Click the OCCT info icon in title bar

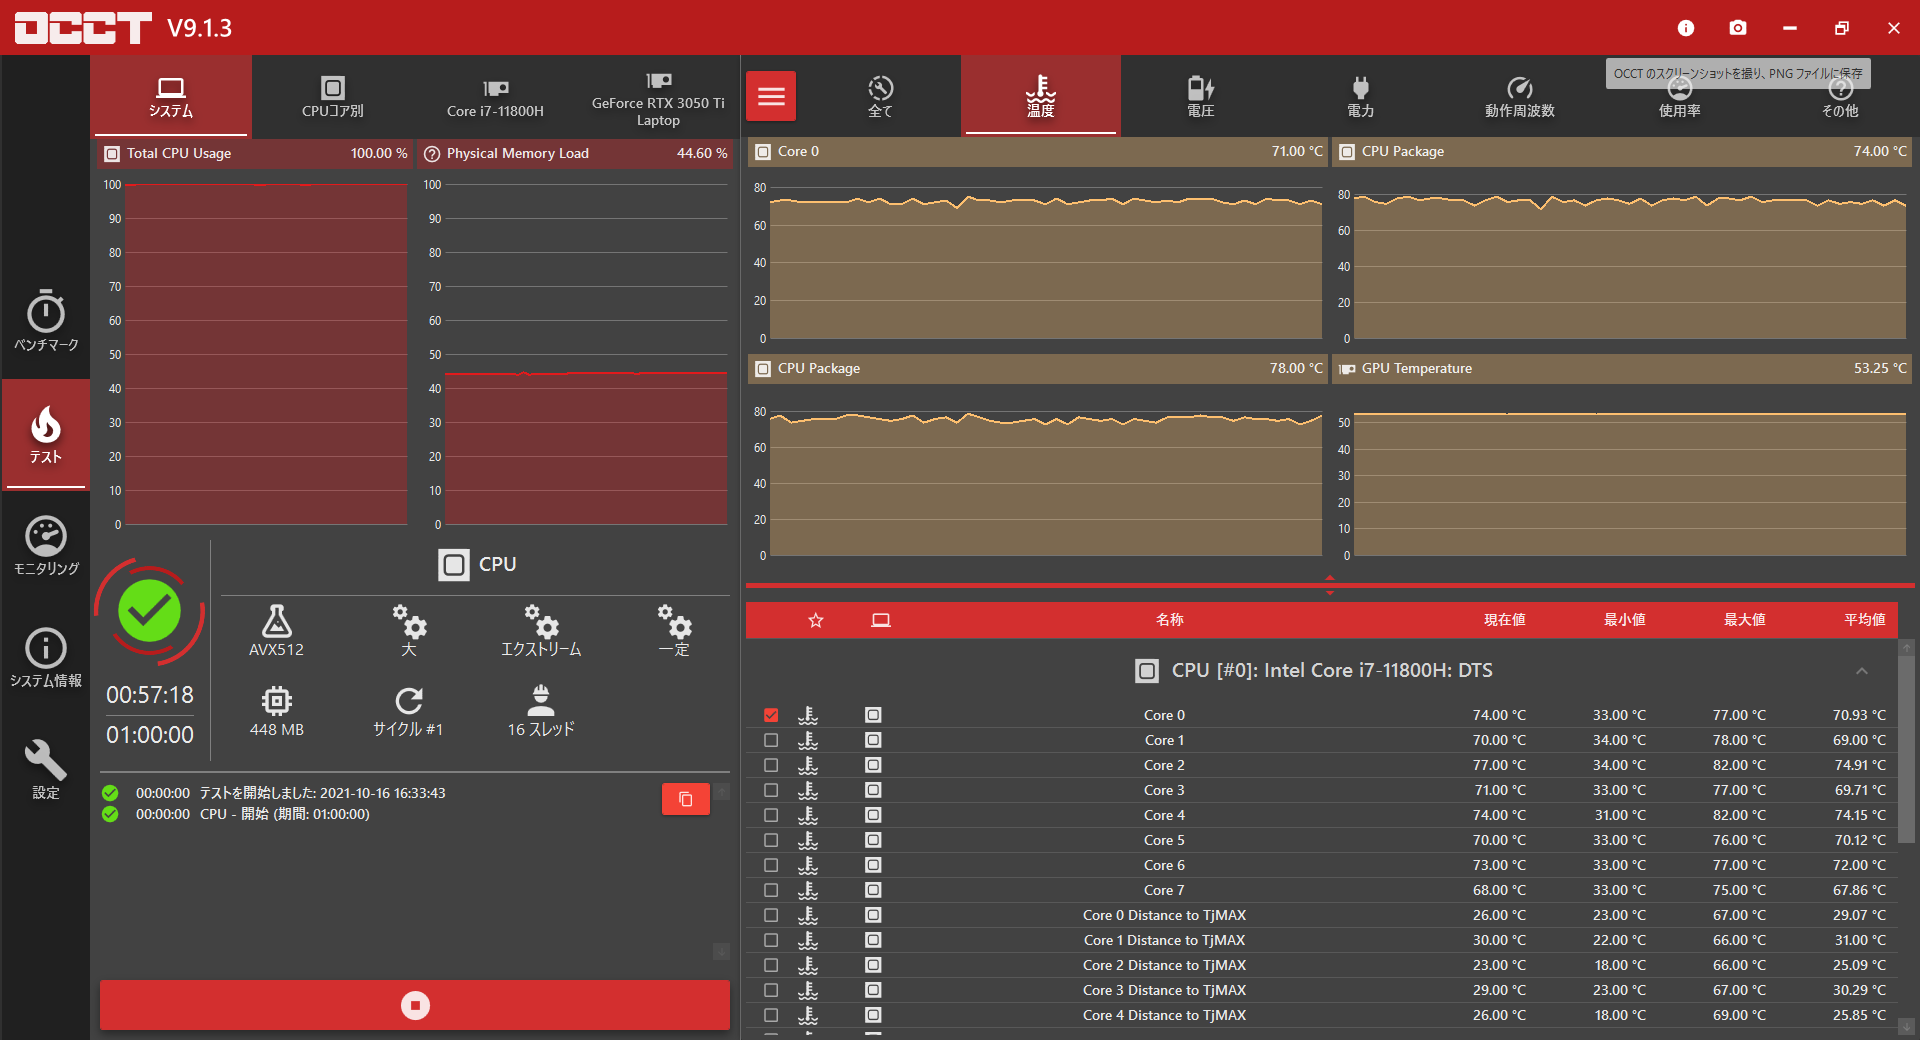[1686, 28]
